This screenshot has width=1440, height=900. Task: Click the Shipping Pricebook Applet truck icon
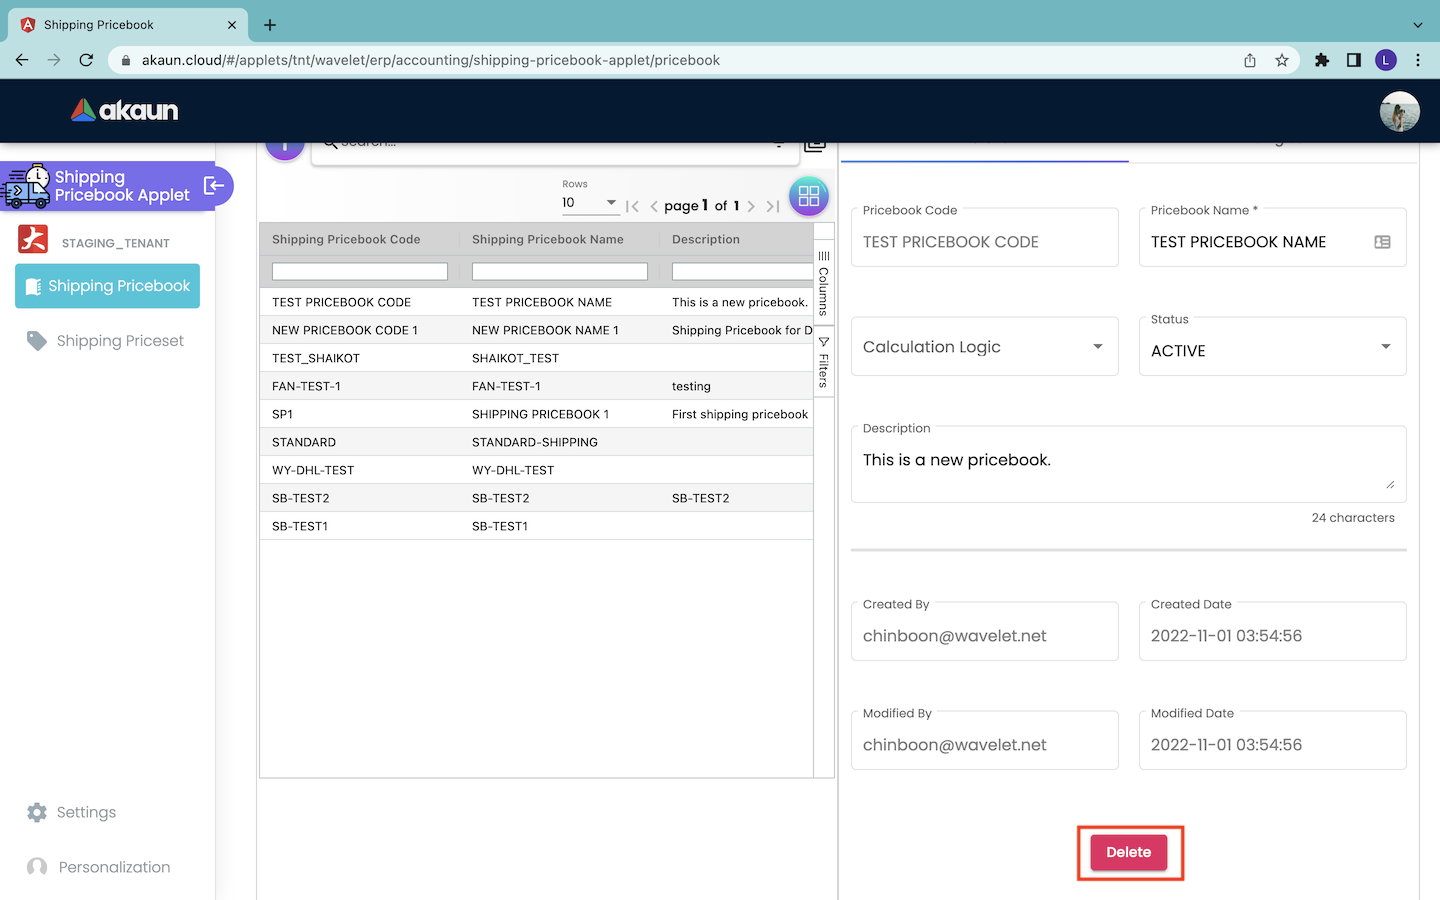[27, 186]
